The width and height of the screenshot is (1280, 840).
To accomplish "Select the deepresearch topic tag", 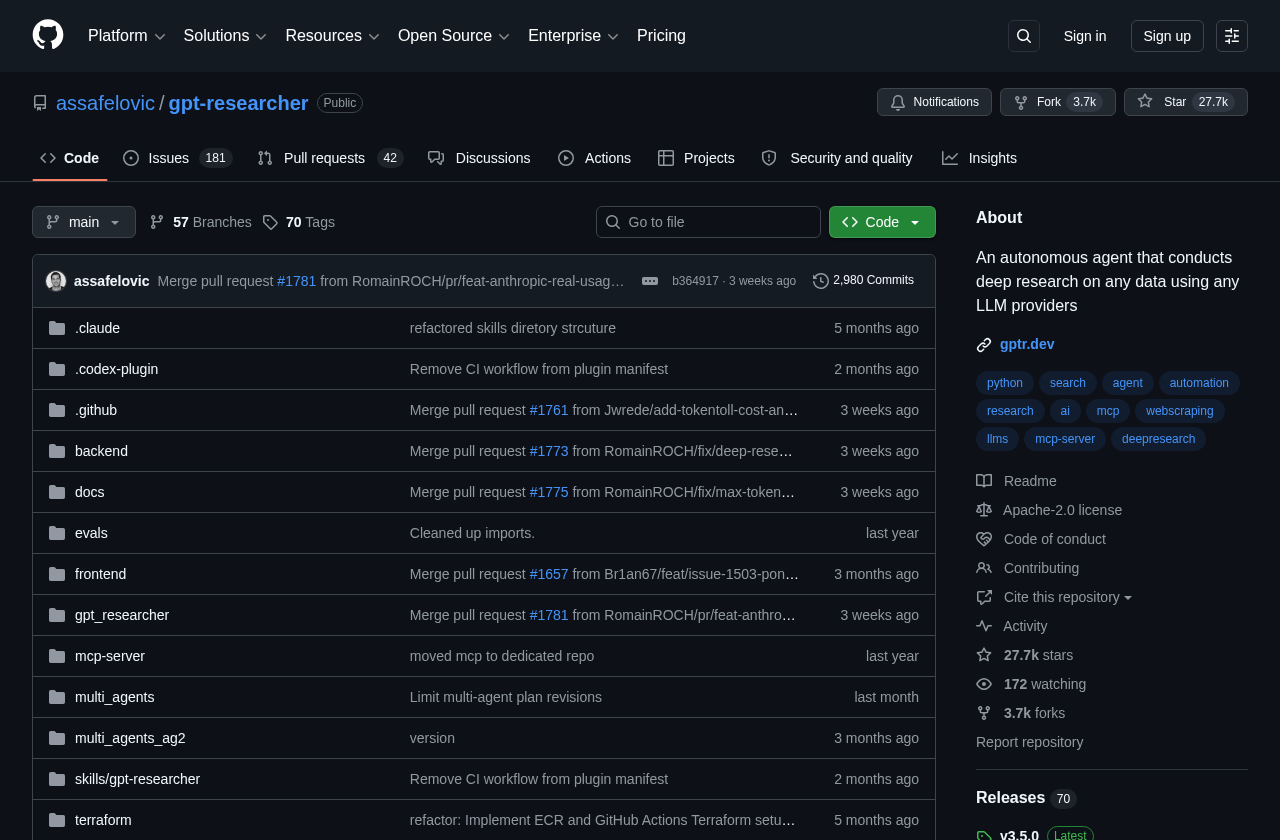I will click(1158, 439).
